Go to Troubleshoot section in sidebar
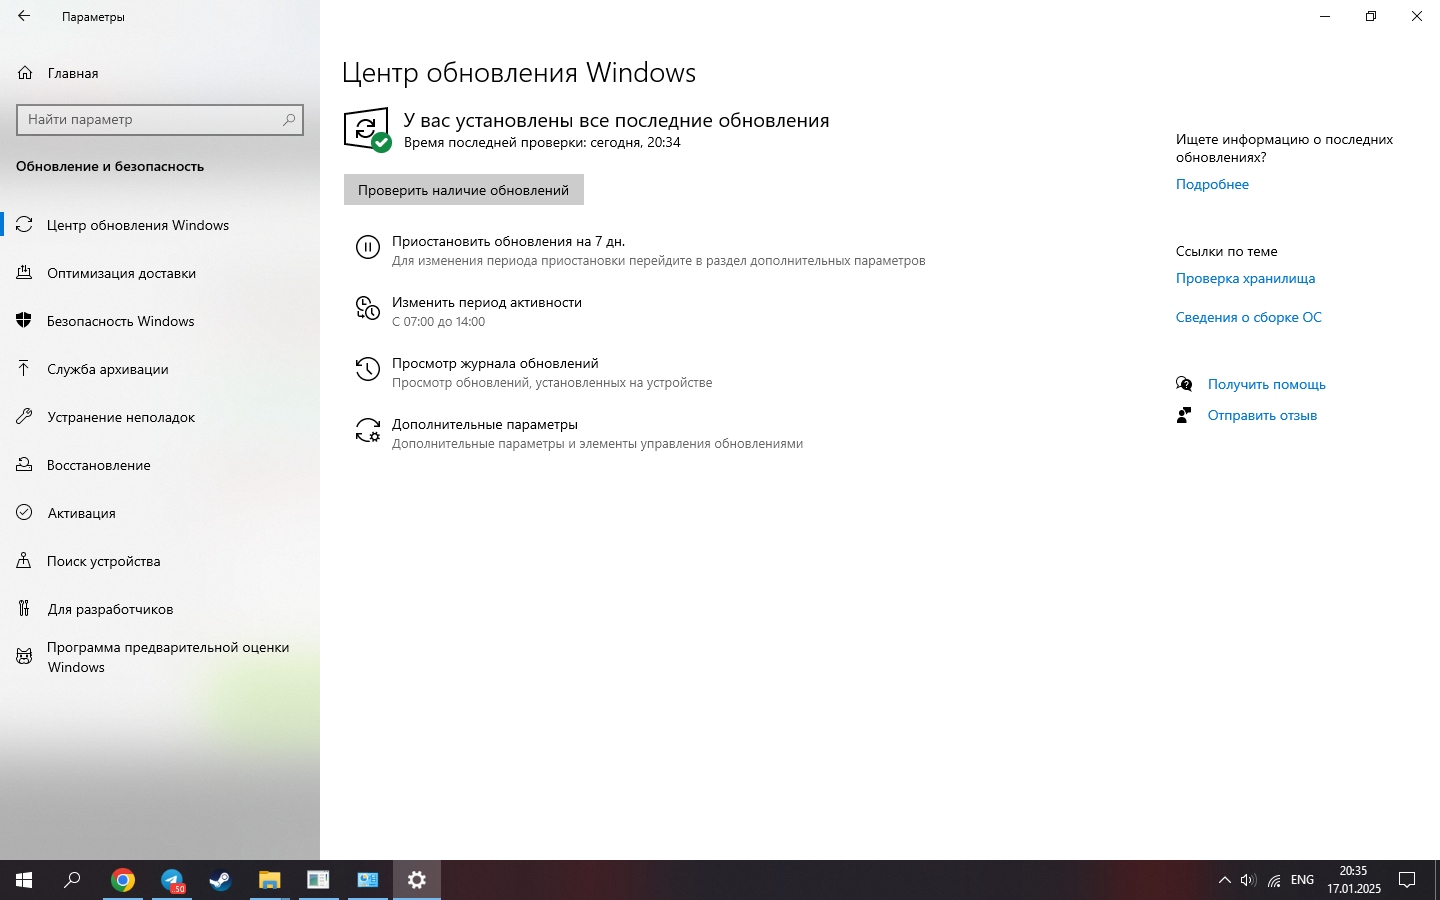 [120, 417]
